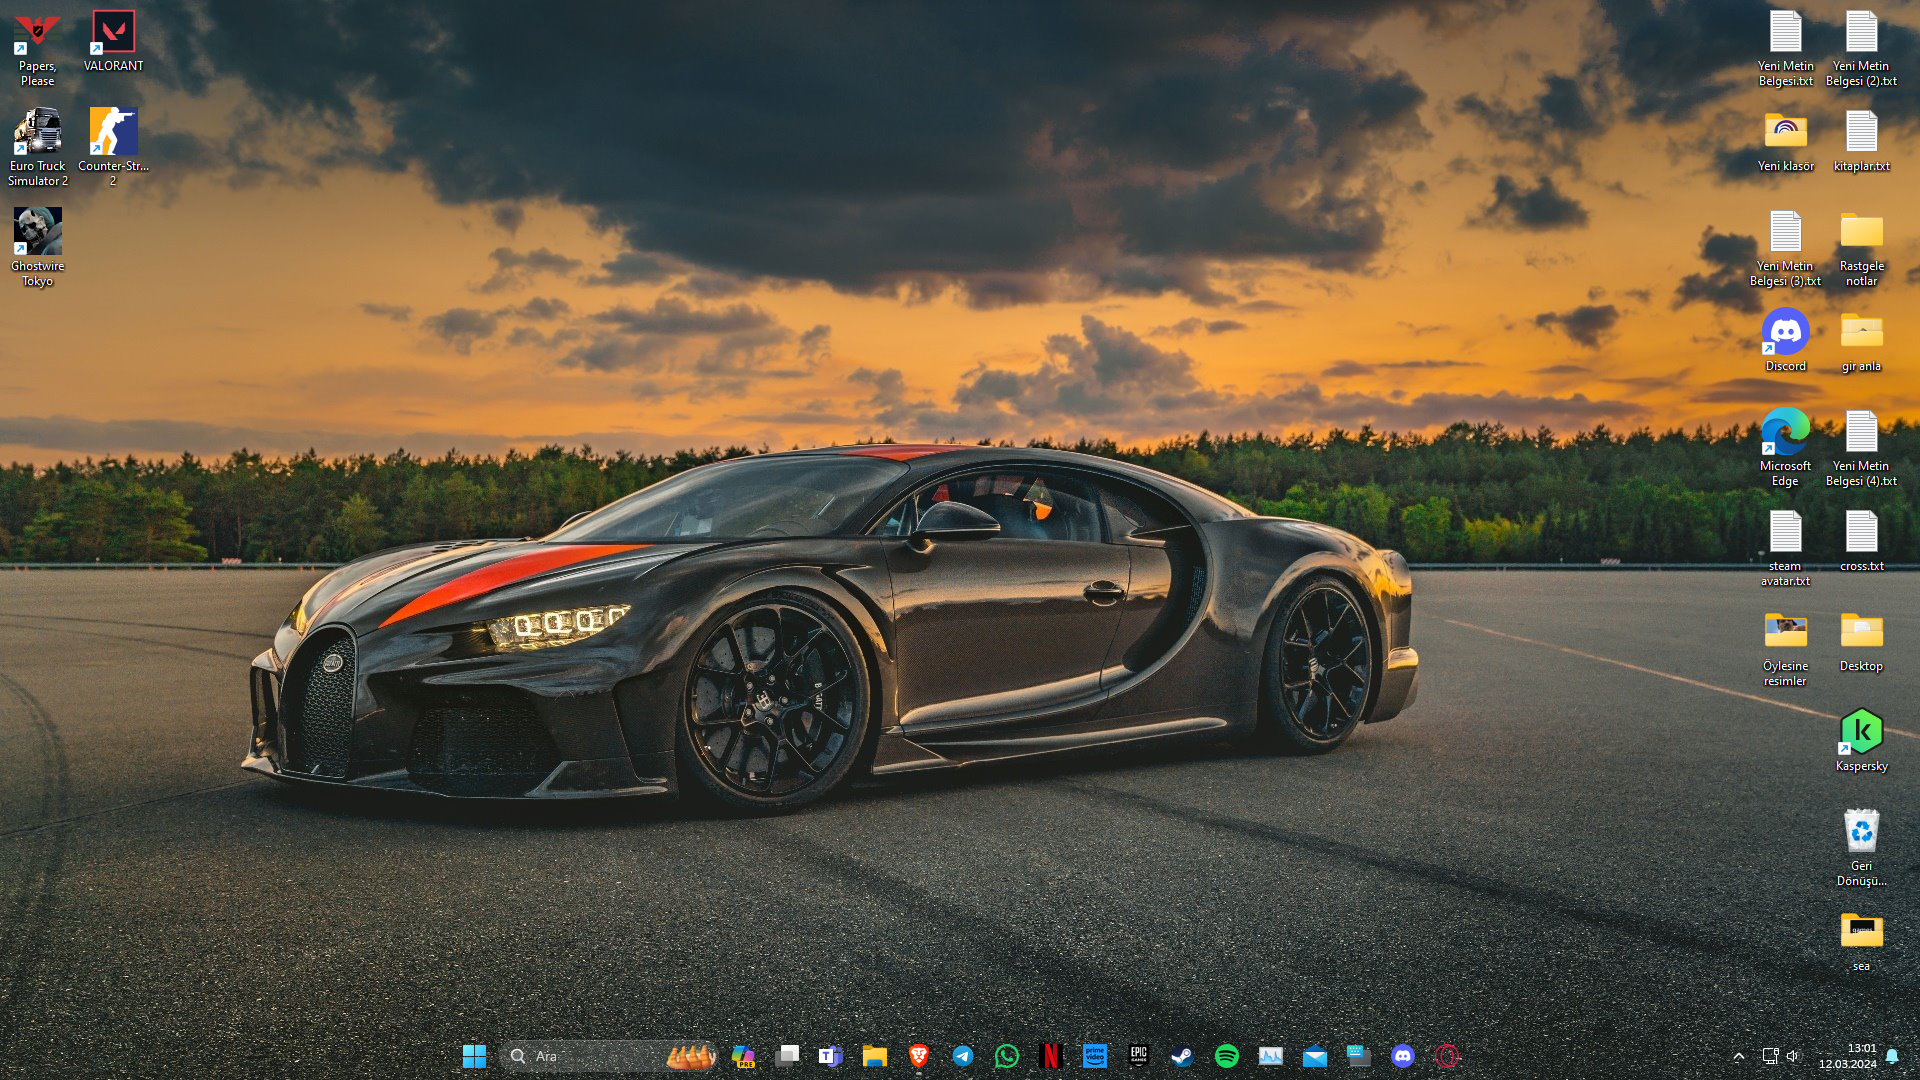Select the Rastgele notlar folder
Image resolution: width=1920 pixels, height=1080 pixels.
click(1861, 248)
